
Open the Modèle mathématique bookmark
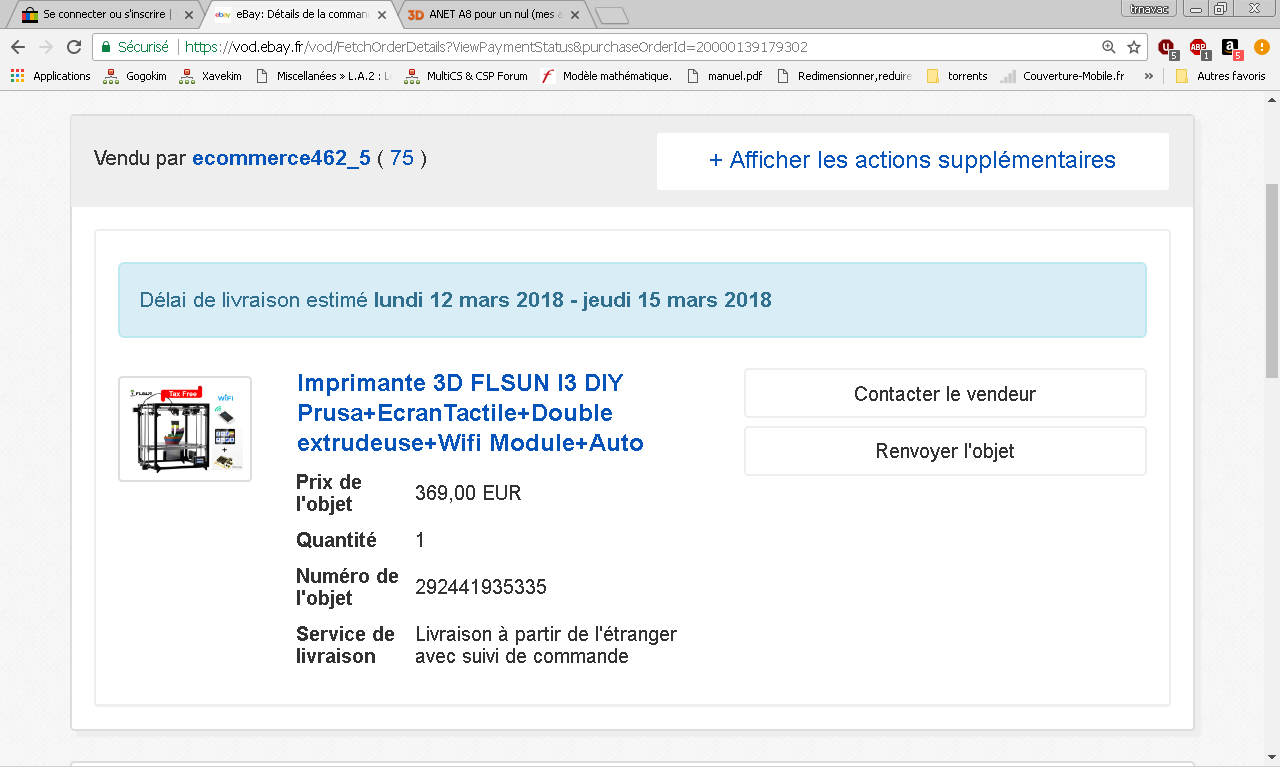click(607, 76)
